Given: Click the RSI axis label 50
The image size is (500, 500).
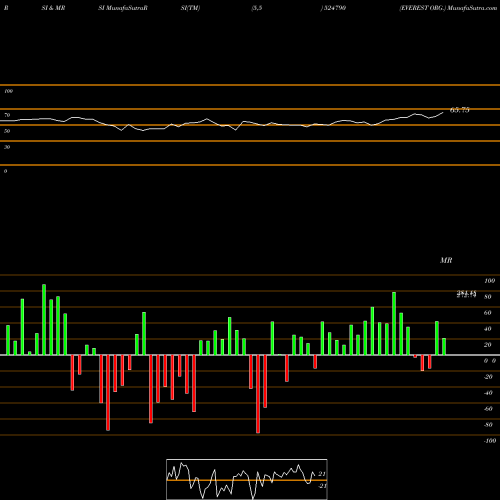Looking at the screenshot, I should tap(7, 131).
